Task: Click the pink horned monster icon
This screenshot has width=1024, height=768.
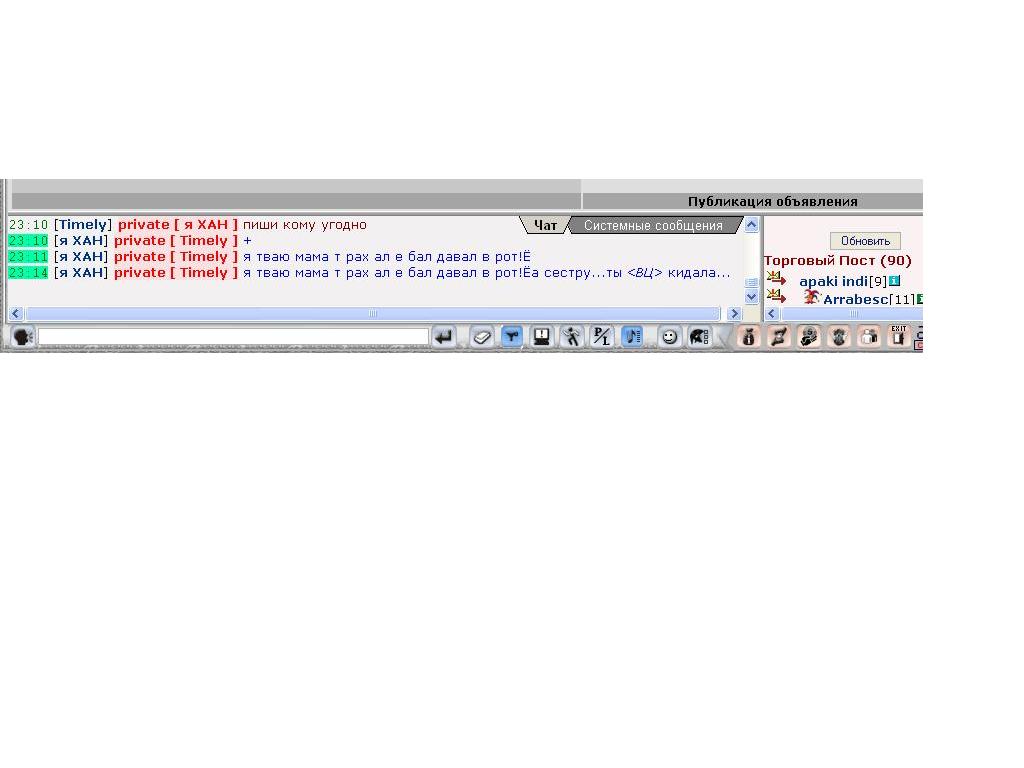Action: point(839,337)
